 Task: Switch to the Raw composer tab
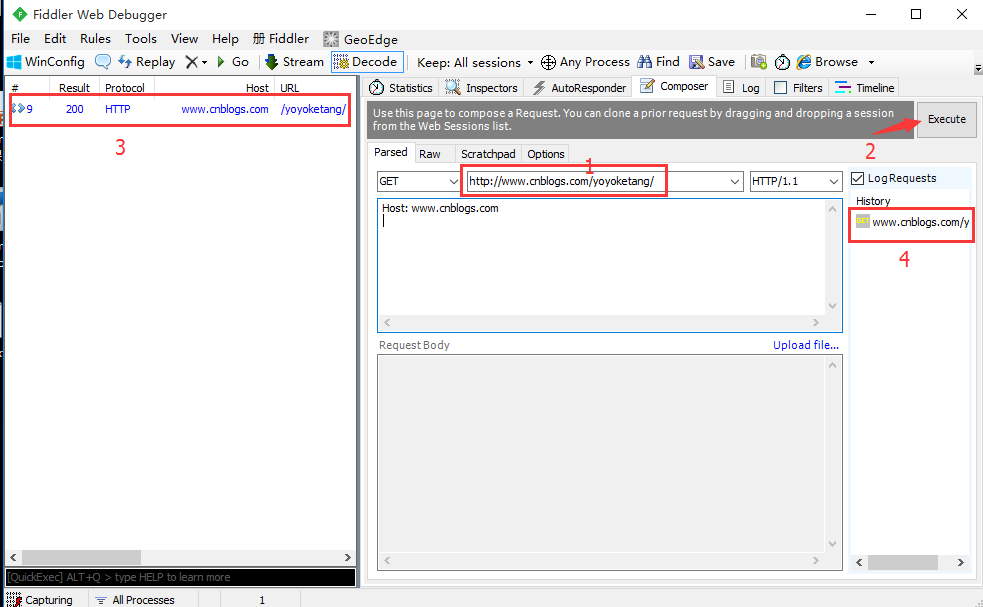coord(433,153)
